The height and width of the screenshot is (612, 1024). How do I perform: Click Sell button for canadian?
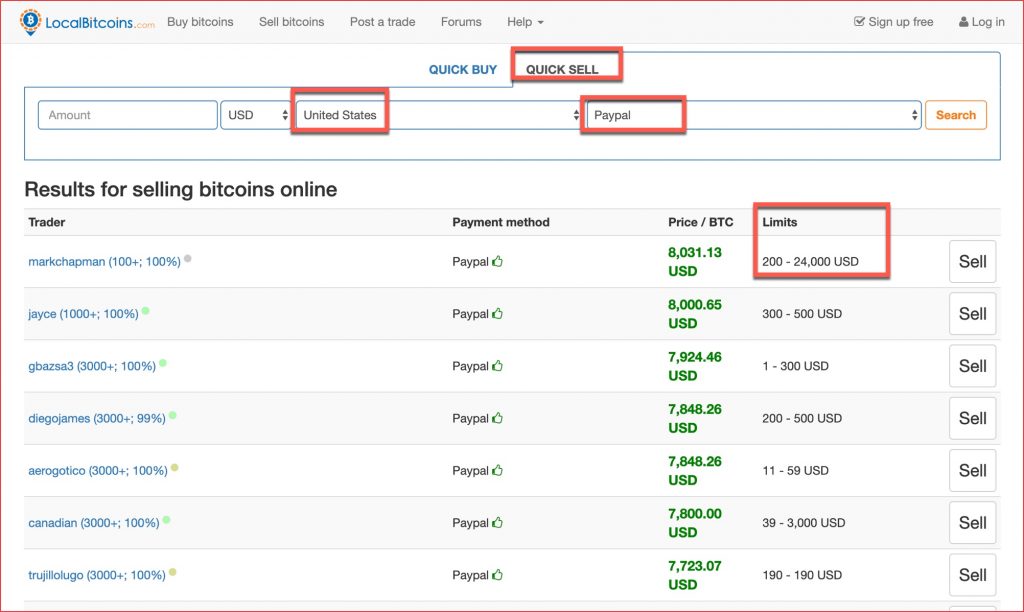(972, 523)
